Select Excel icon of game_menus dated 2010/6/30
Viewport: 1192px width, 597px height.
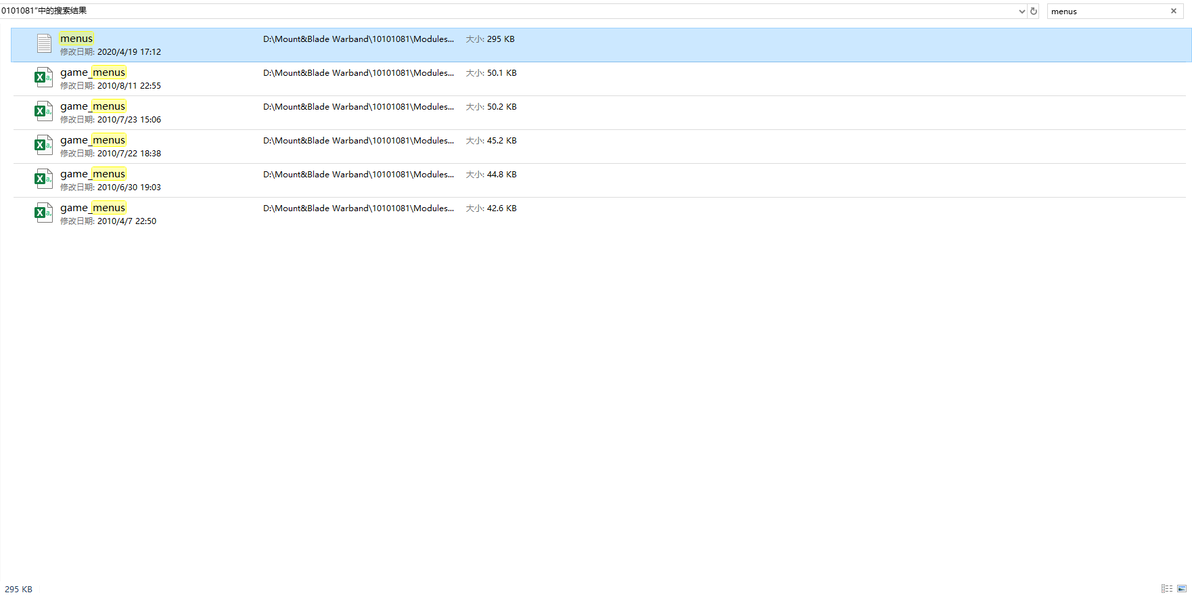[x=44, y=179]
